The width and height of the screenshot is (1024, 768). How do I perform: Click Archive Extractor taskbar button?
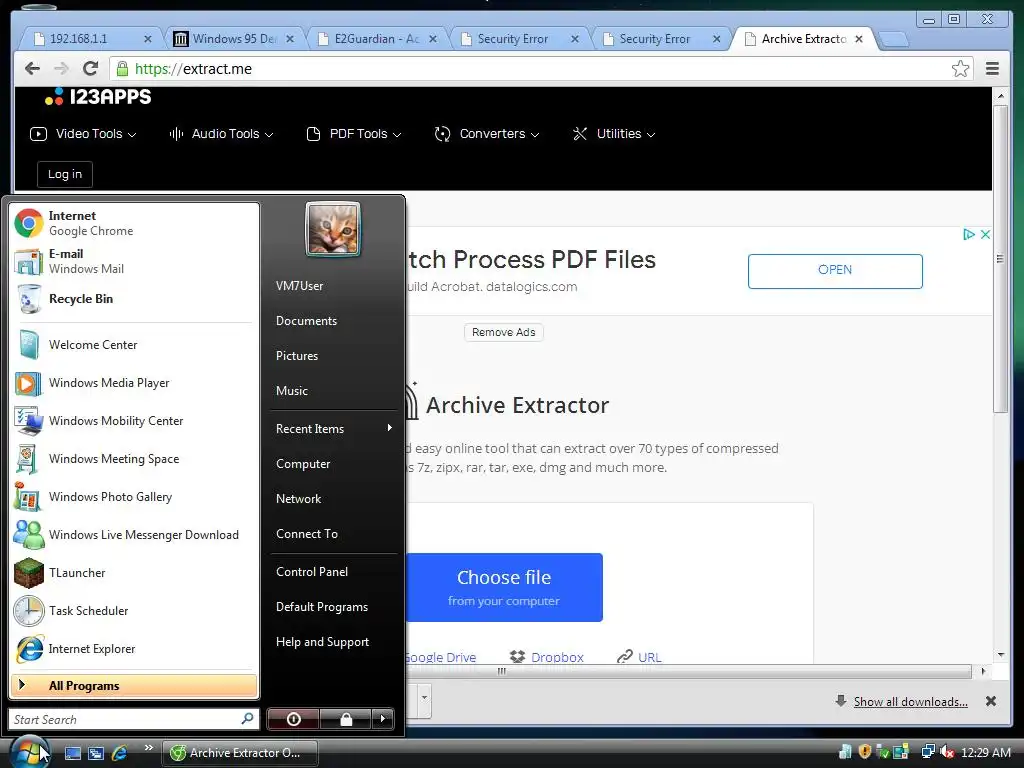click(x=240, y=753)
